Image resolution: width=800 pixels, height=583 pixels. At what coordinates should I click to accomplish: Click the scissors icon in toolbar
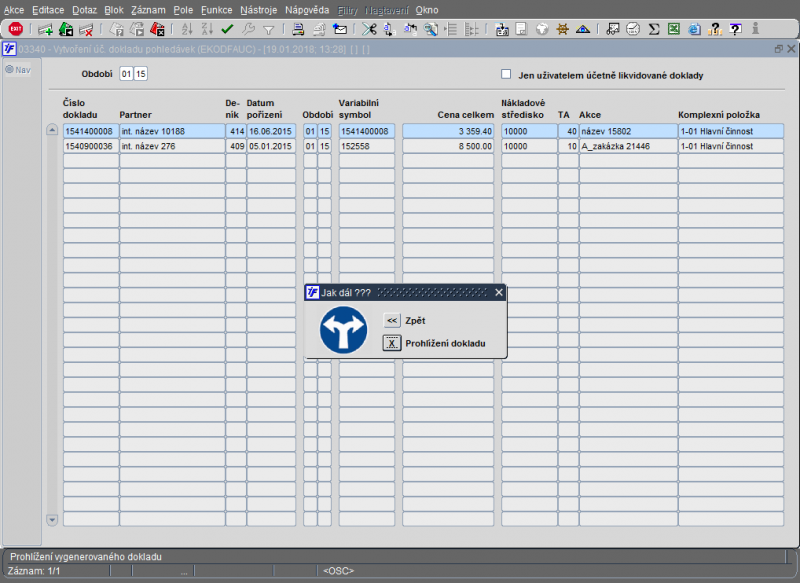coord(368,29)
